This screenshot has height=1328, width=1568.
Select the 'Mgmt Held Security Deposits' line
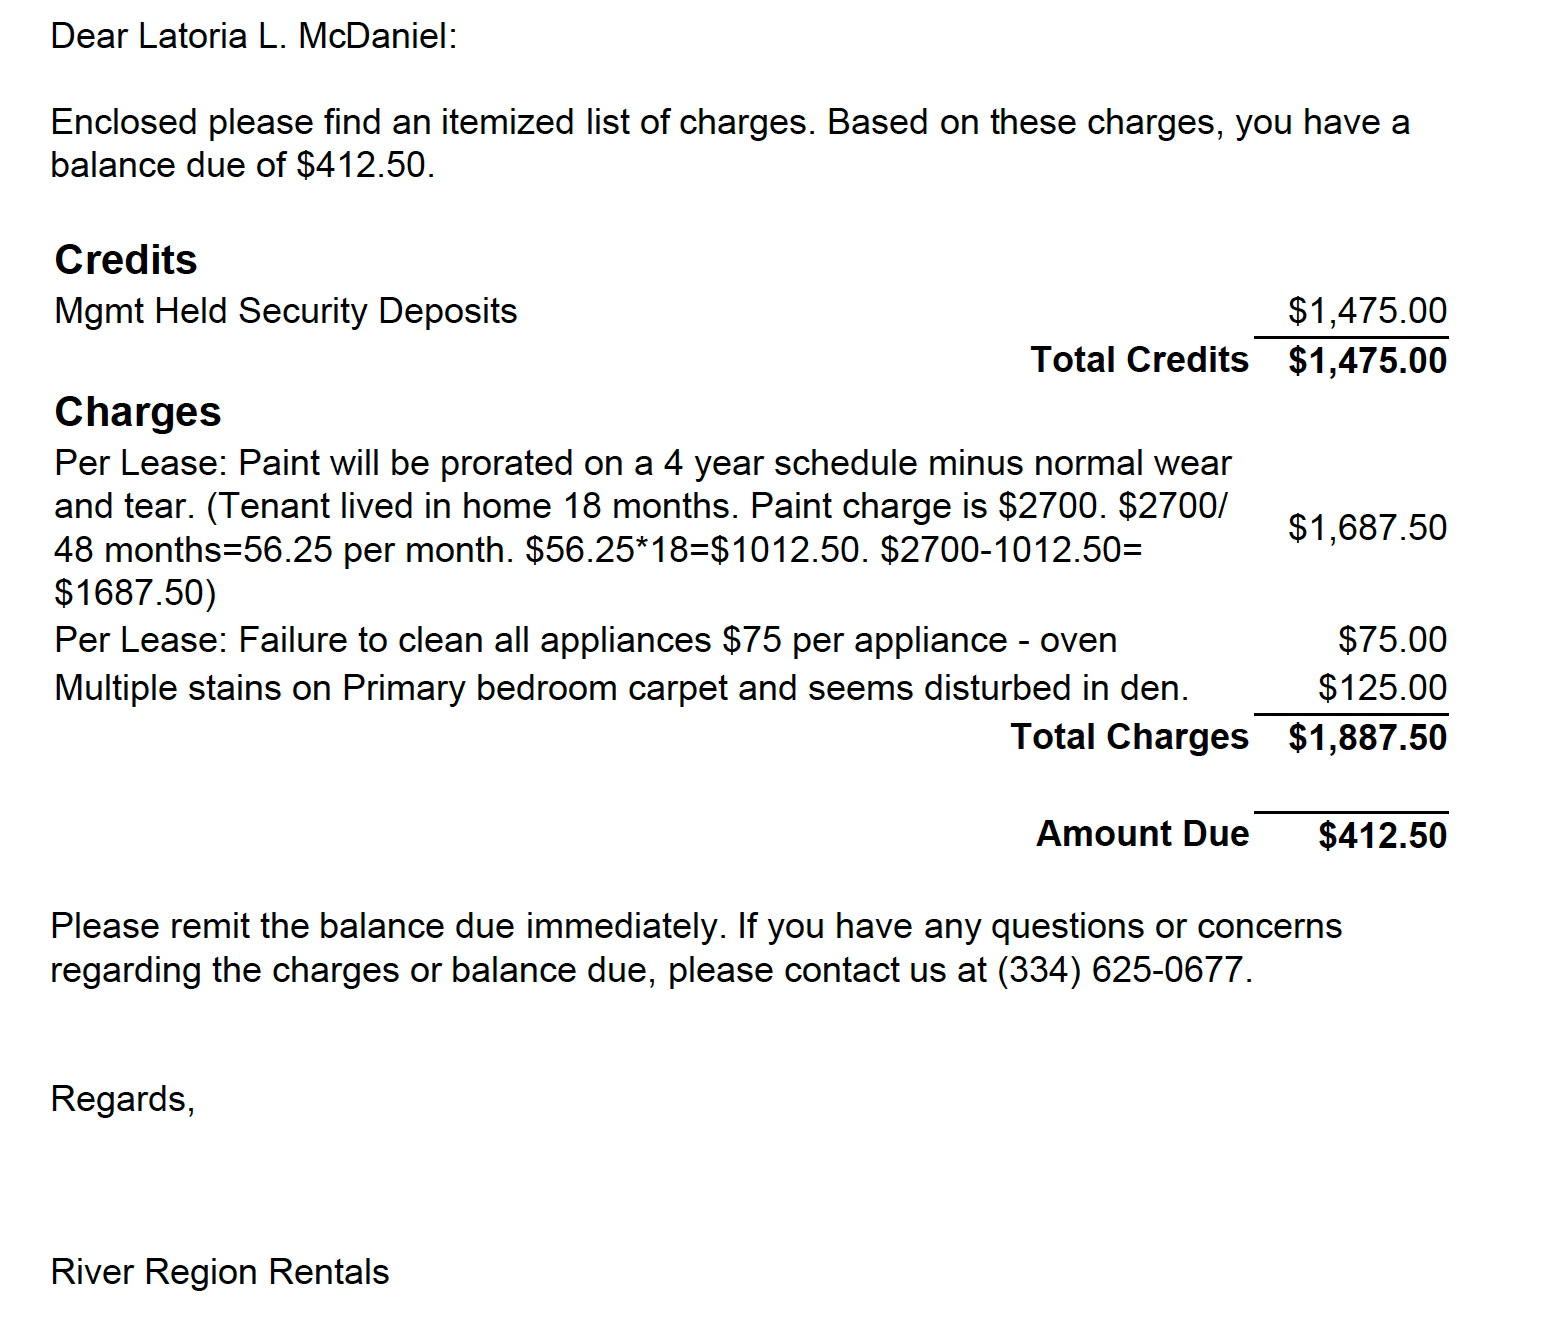(286, 311)
